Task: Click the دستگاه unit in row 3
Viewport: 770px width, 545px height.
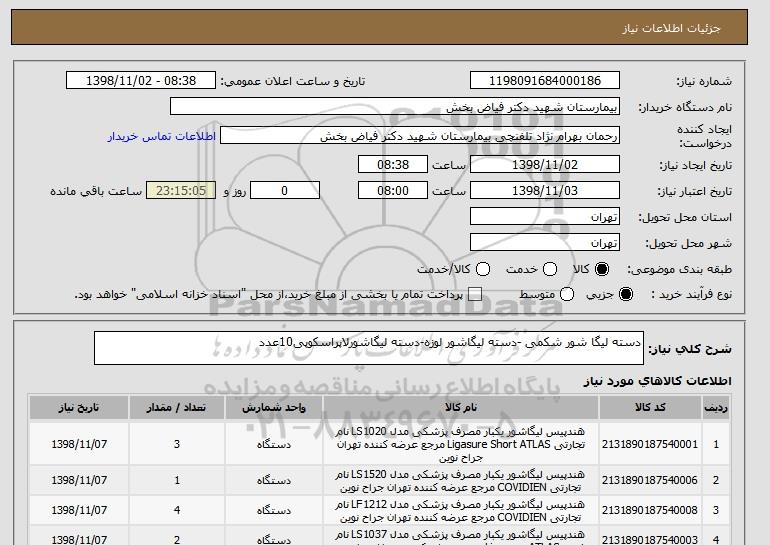Action: (x=274, y=511)
